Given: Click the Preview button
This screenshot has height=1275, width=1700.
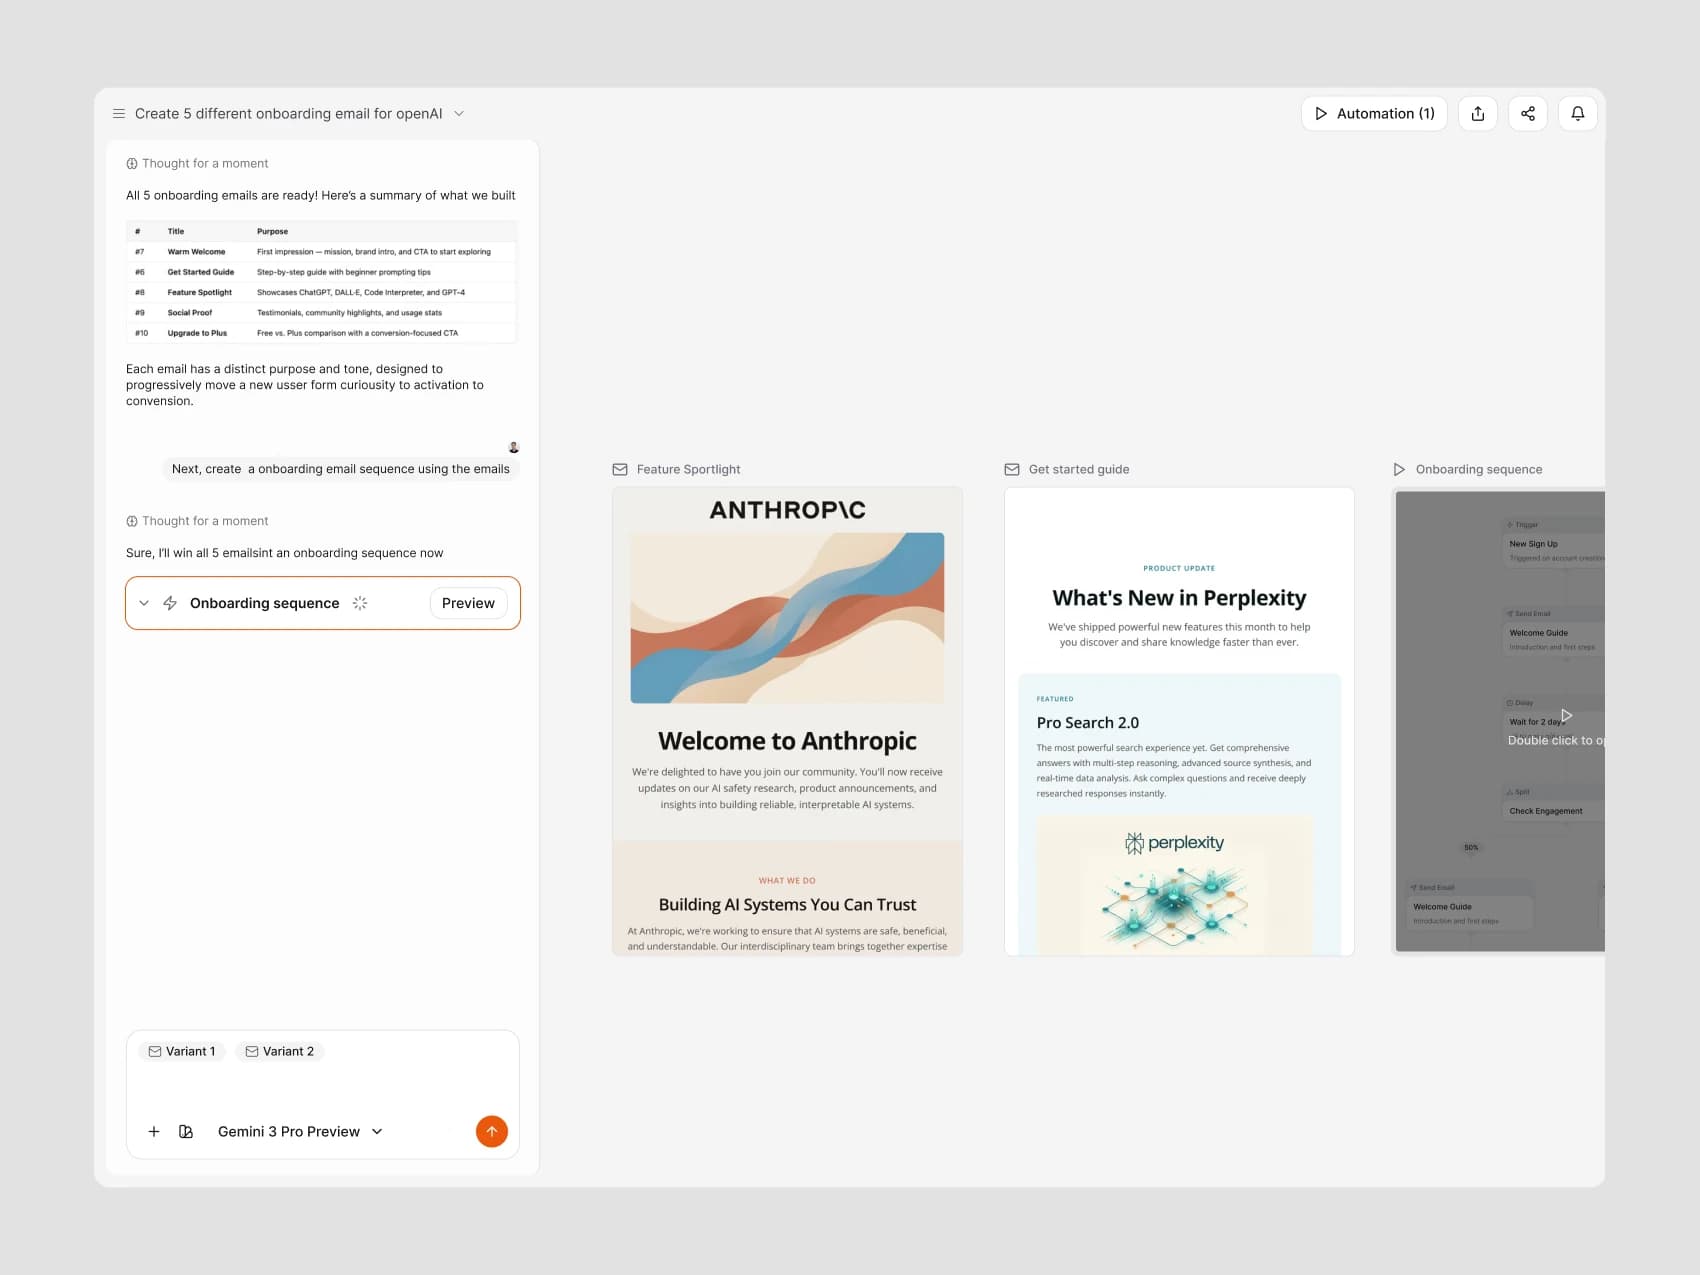Looking at the screenshot, I should point(468,603).
